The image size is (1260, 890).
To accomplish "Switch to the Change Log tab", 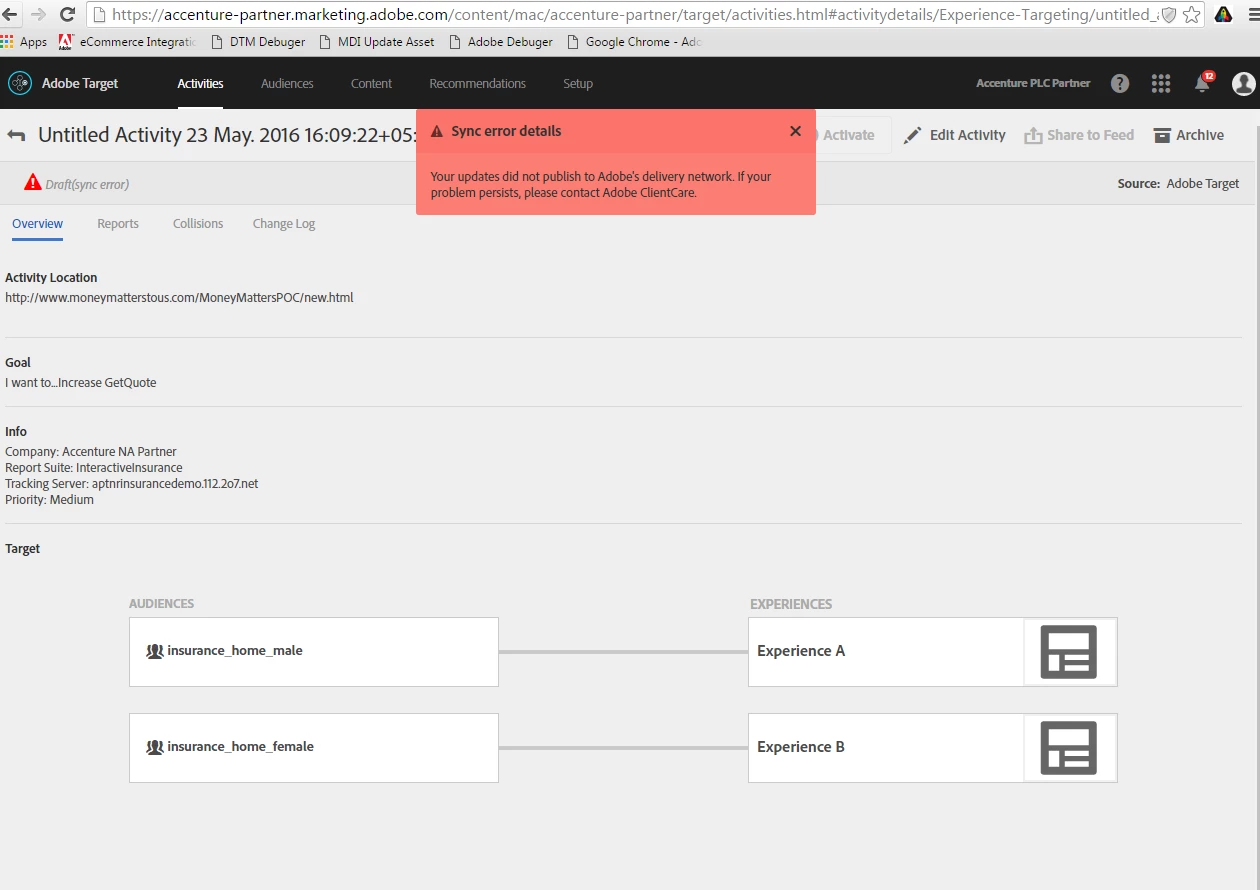I will point(284,224).
